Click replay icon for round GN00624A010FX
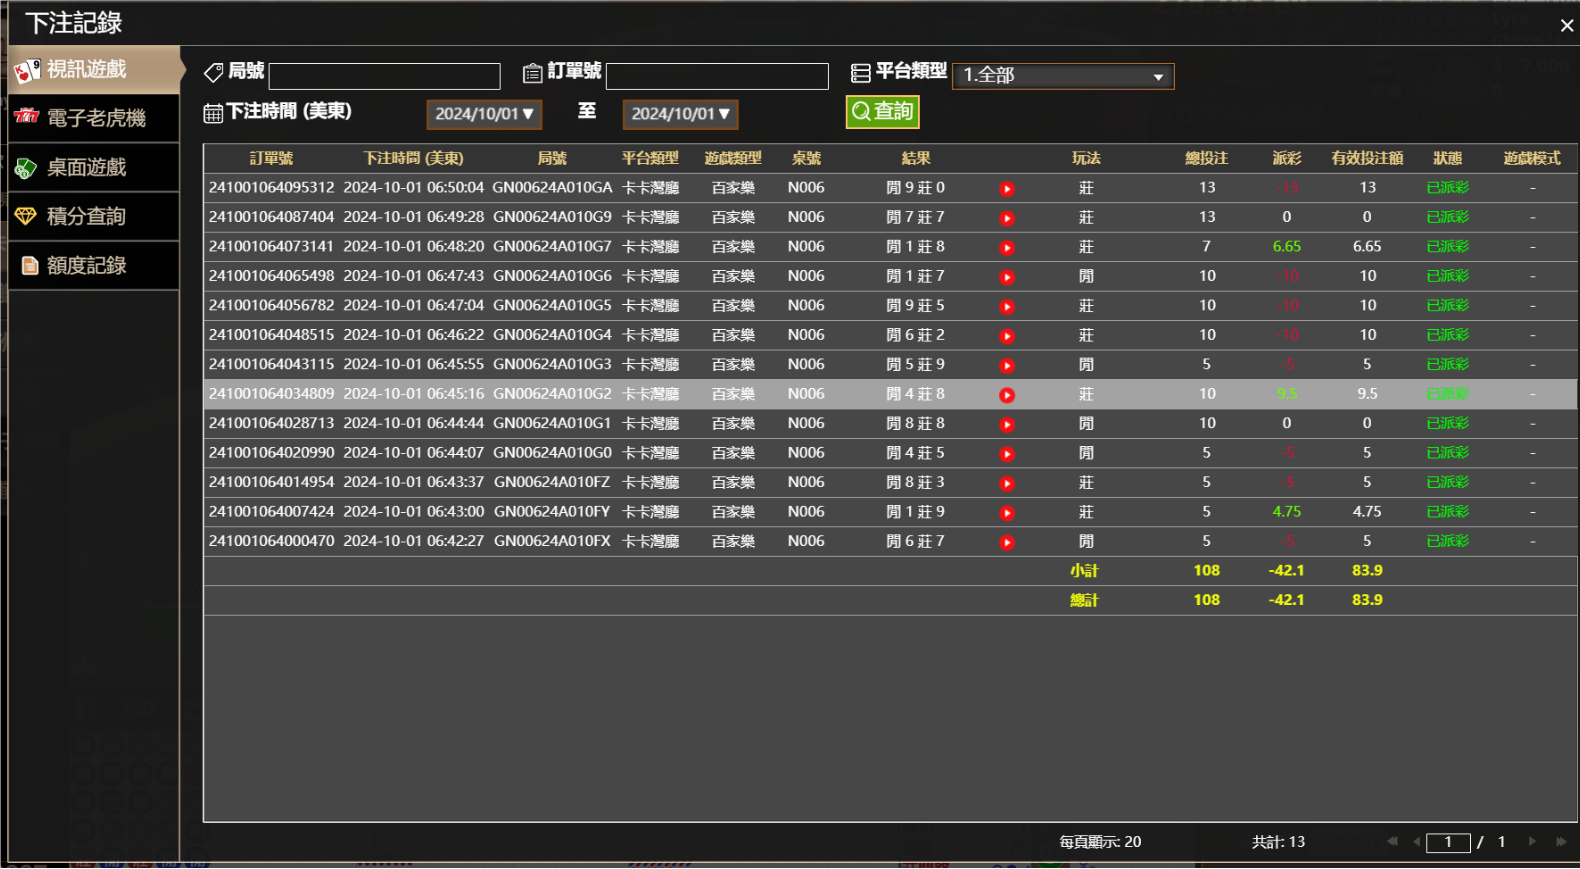 pyautogui.click(x=1007, y=543)
